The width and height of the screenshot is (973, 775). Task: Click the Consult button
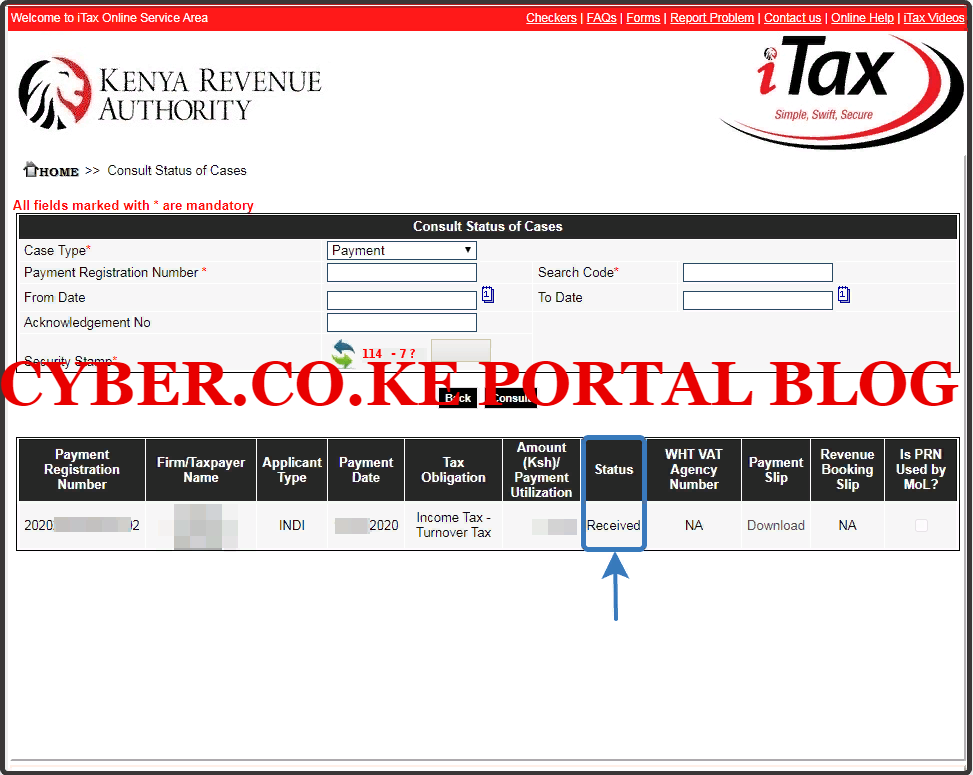click(x=510, y=398)
